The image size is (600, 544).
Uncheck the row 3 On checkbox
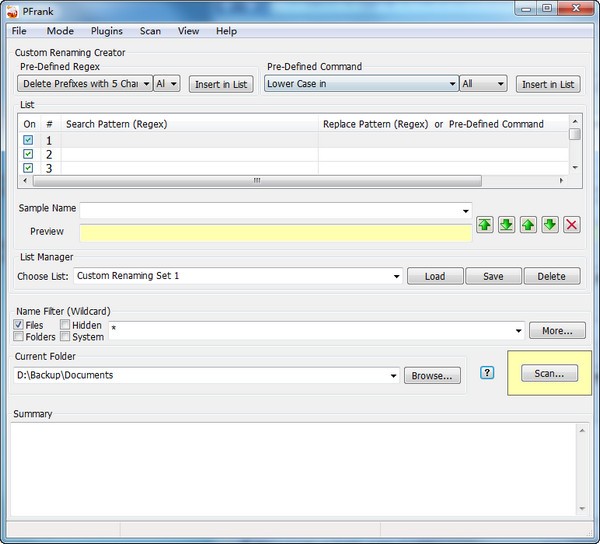(28, 168)
